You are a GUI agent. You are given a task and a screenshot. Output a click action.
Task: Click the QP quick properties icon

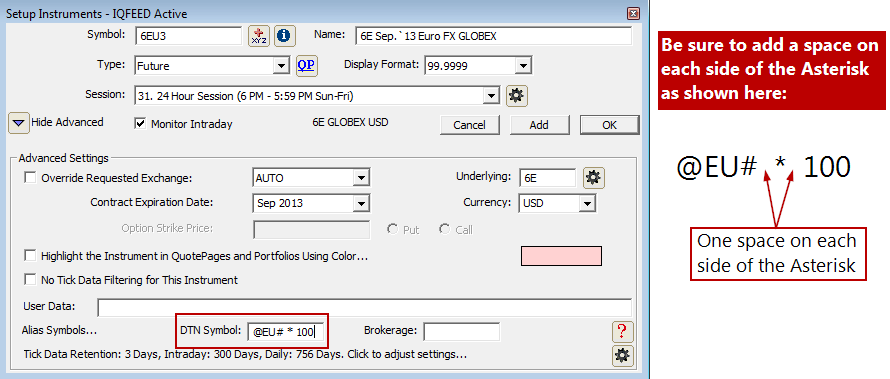[307, 65]
